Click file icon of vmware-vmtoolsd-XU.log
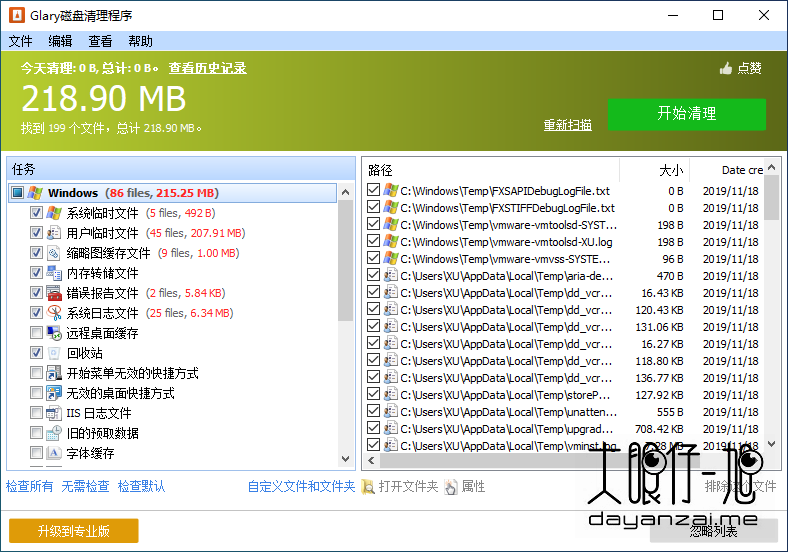The image size is (788, 552). click(x=391, y=242)
